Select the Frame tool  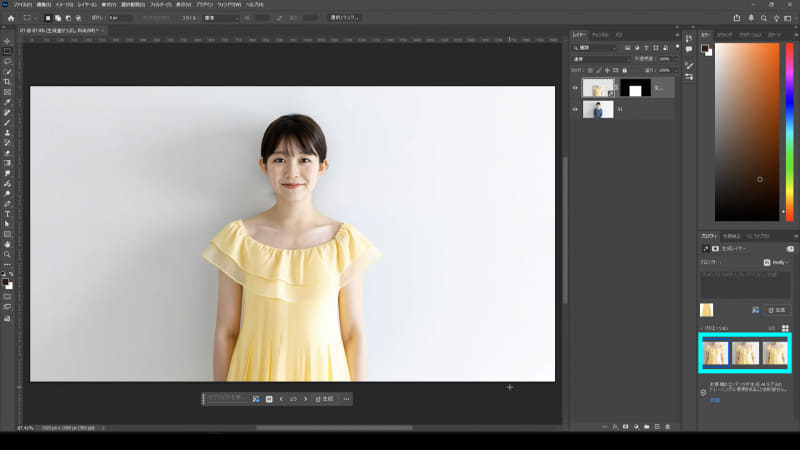click(7, 92)
